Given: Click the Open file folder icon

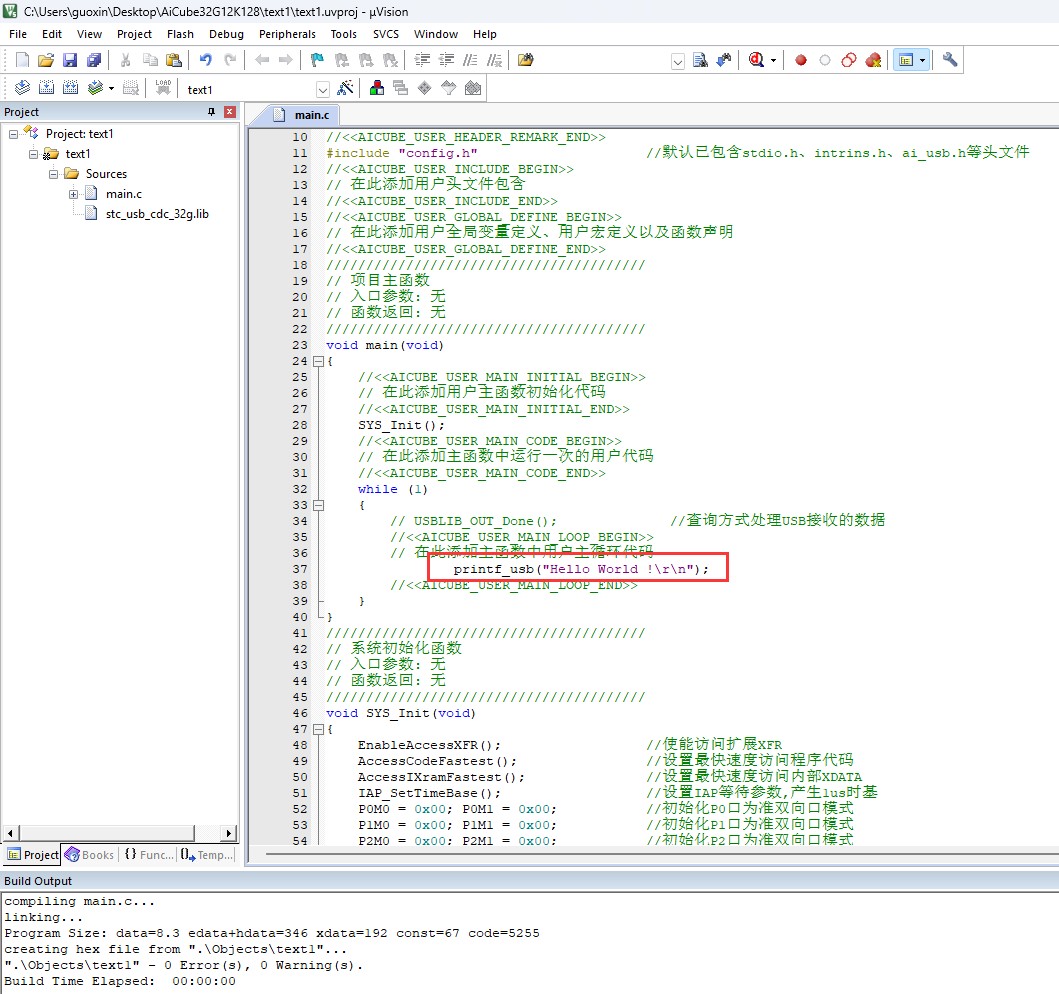Looking at the screenshot, I should (x=45, y=60).
